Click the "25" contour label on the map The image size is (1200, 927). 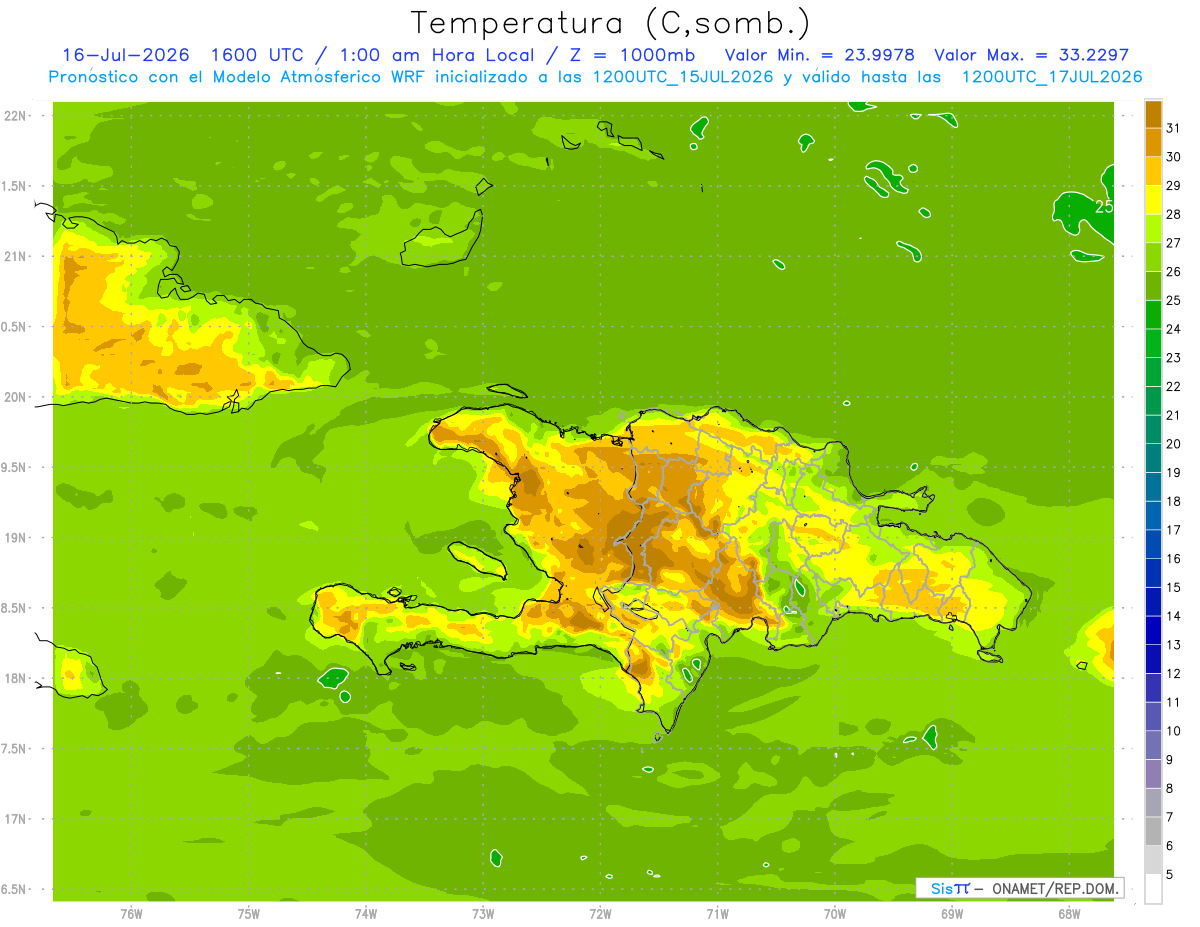coord(1104,207)
